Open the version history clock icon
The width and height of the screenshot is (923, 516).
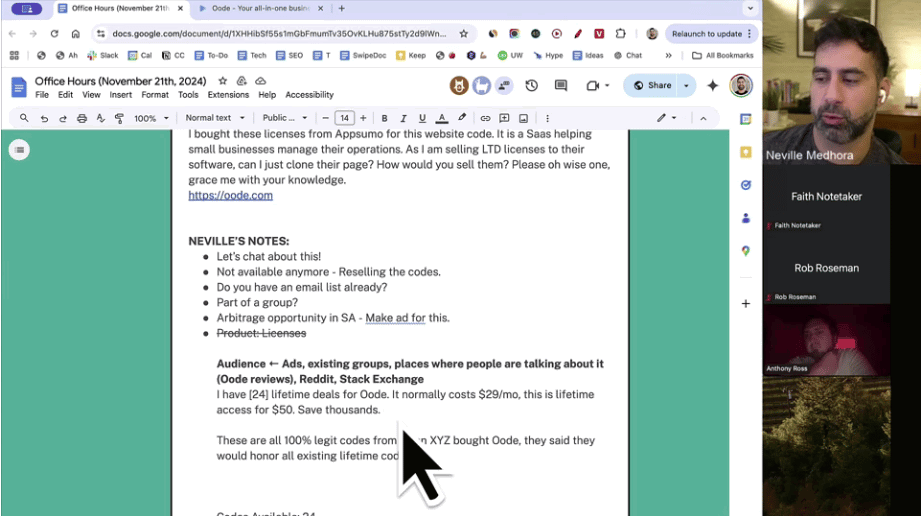point(532,85)
